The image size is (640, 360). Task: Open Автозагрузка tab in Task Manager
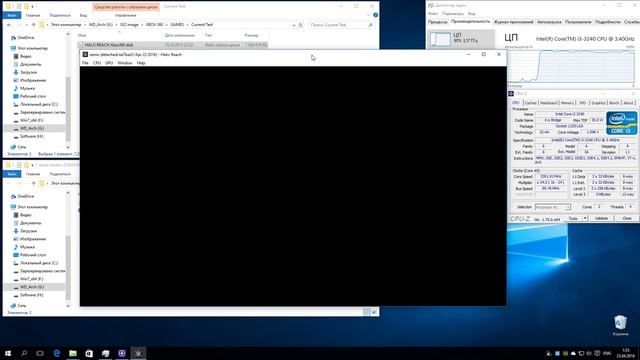tap(549, 22)
